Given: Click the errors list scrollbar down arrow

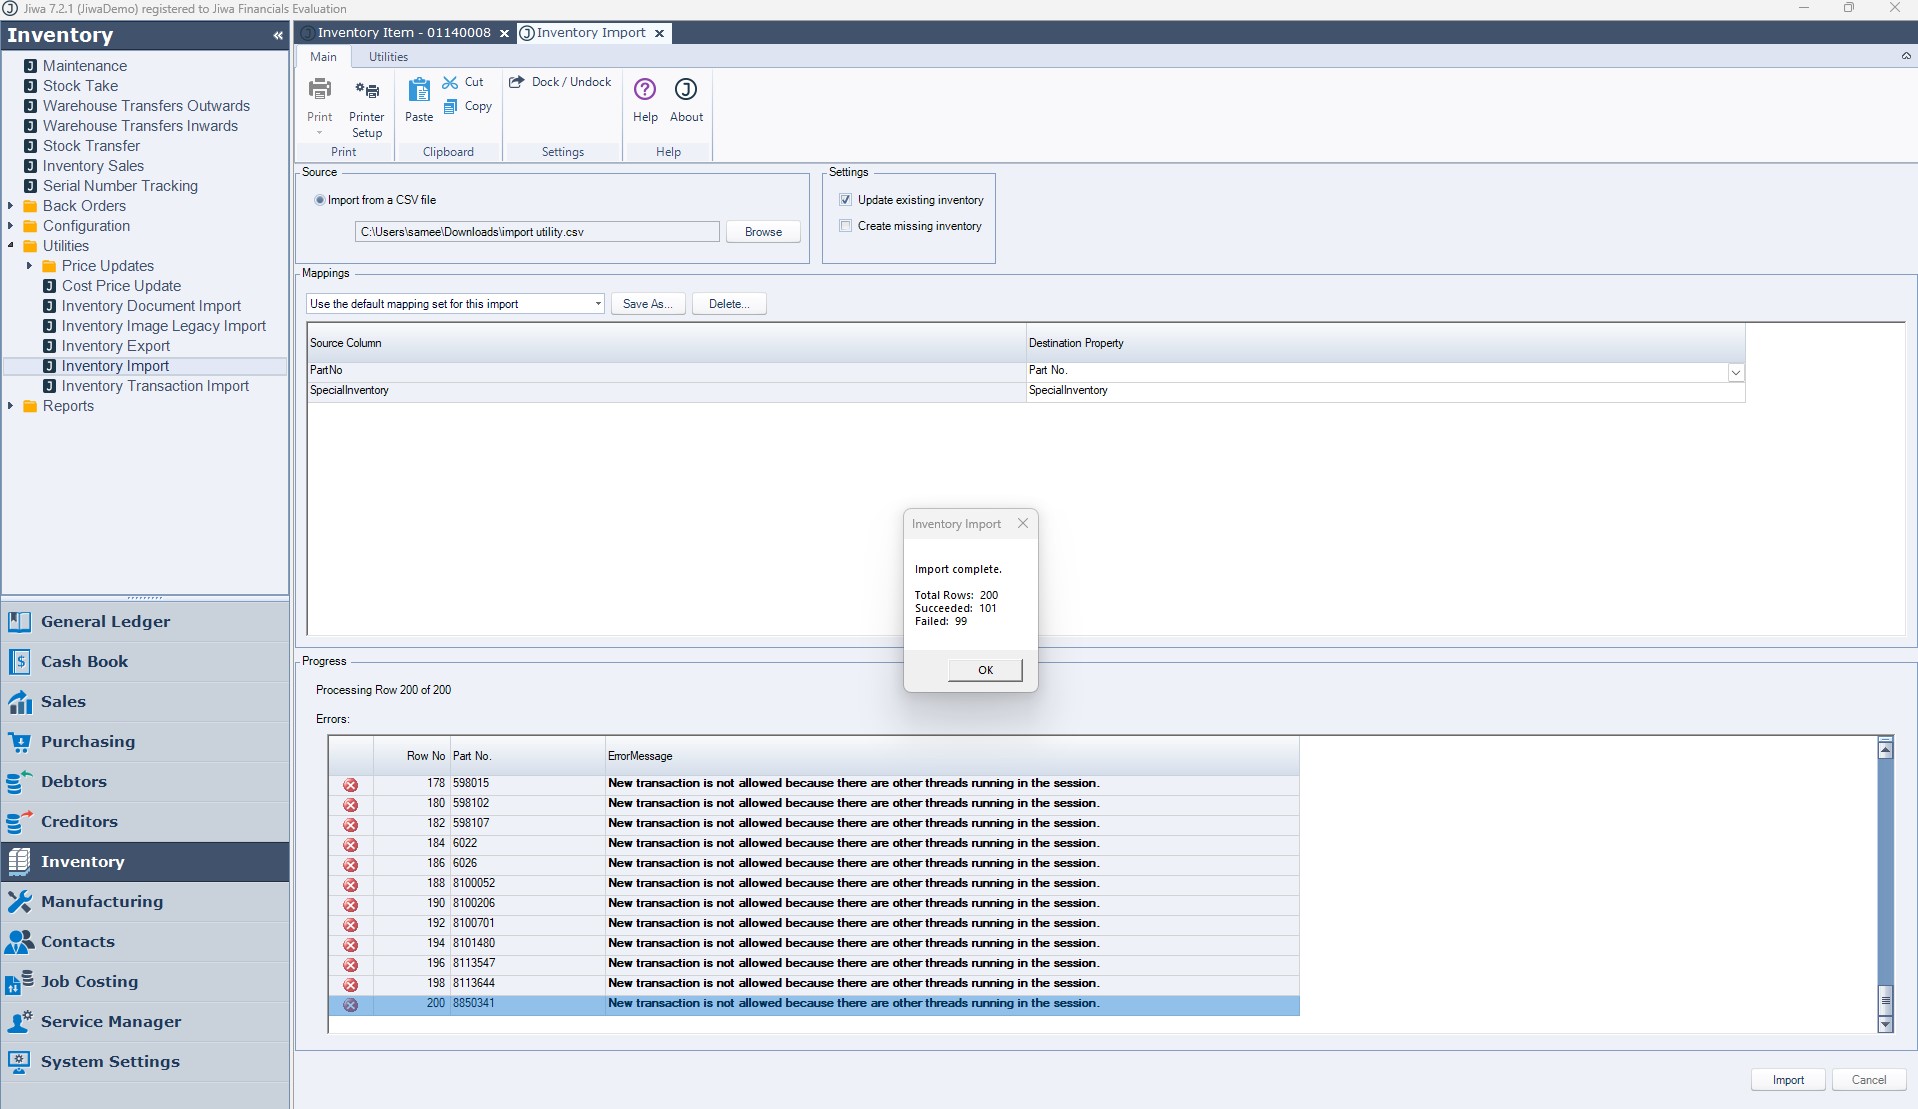Looking at the screenshot, I should pyautogui.click(x=1885, y=1024).
